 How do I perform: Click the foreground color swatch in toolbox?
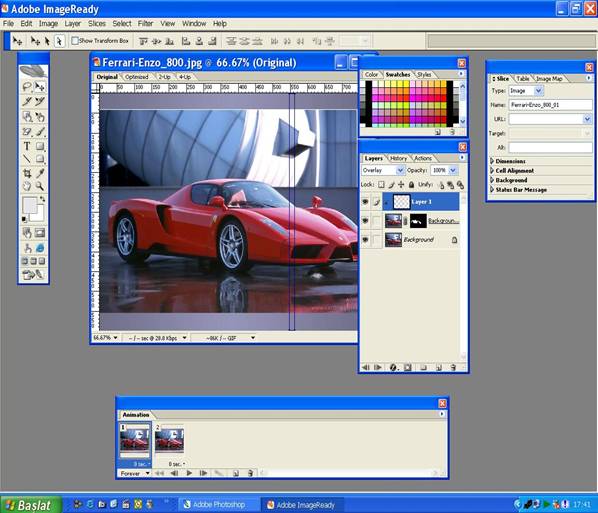29,205
